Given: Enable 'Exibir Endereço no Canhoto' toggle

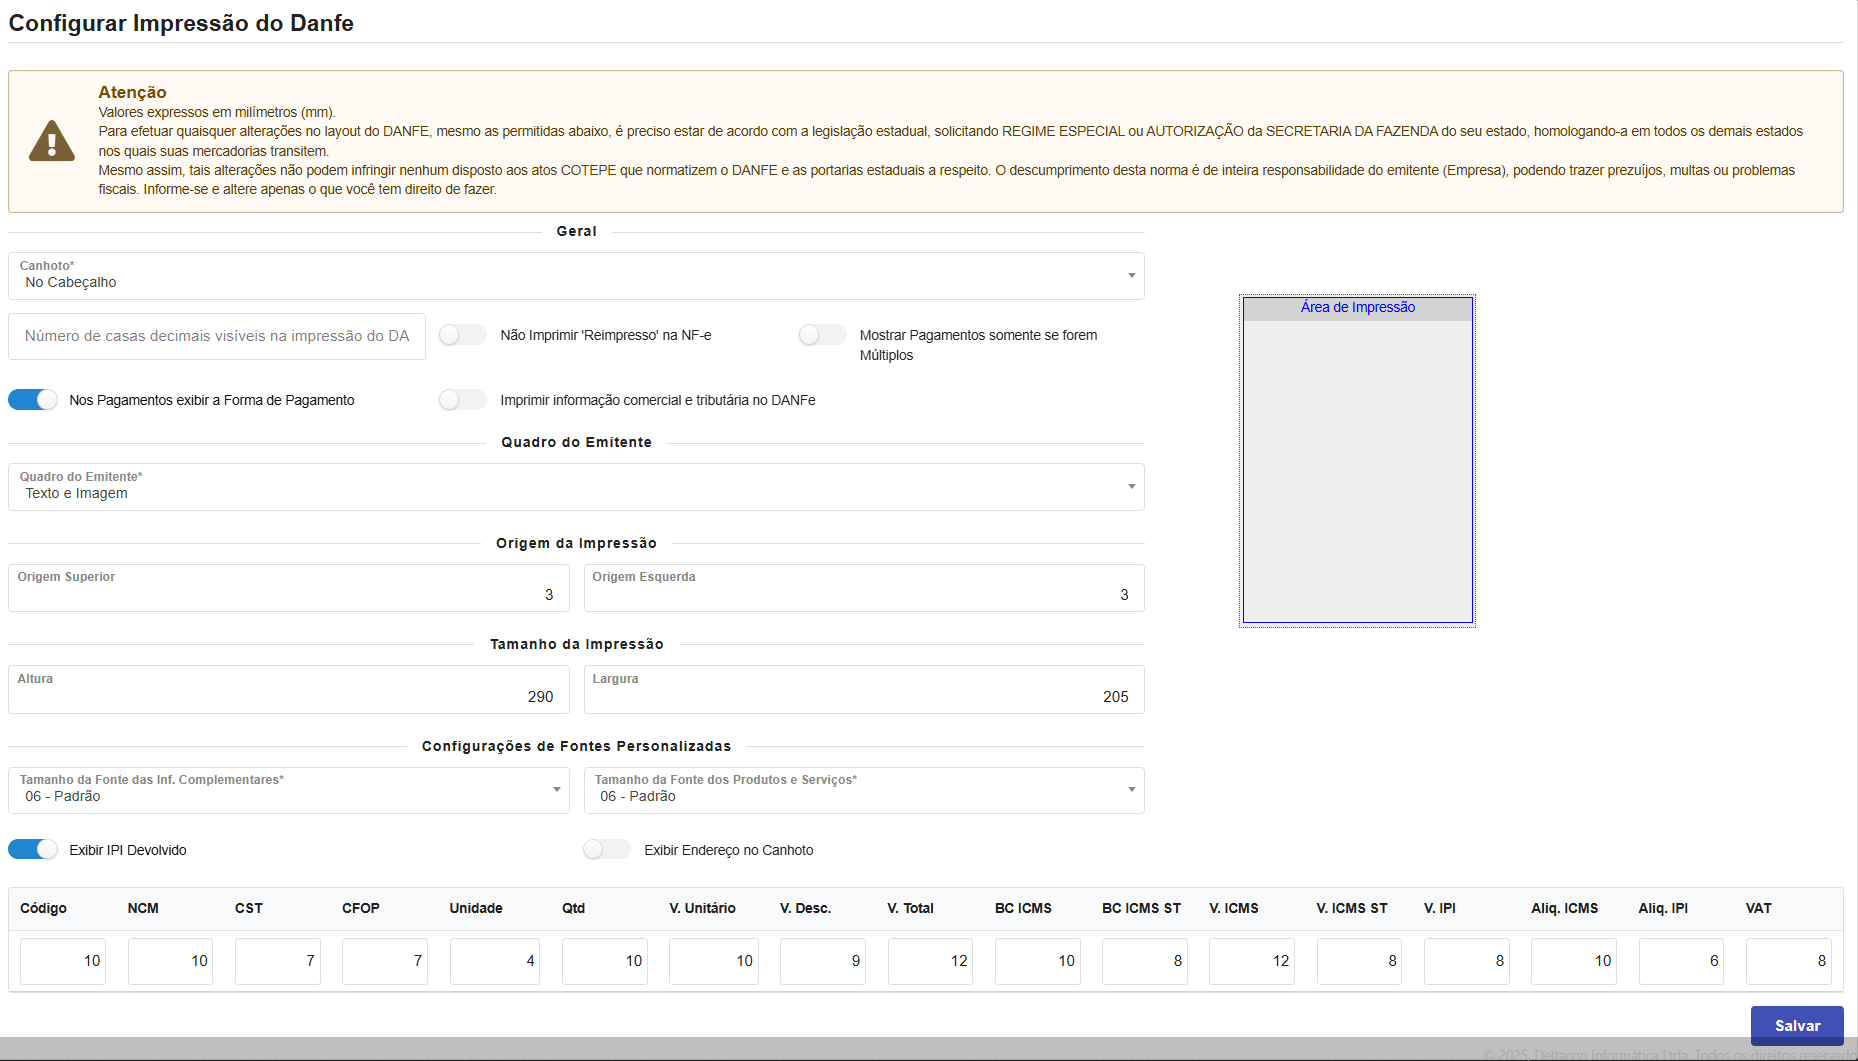Looking at the screenshot, I should click(607, 849).
